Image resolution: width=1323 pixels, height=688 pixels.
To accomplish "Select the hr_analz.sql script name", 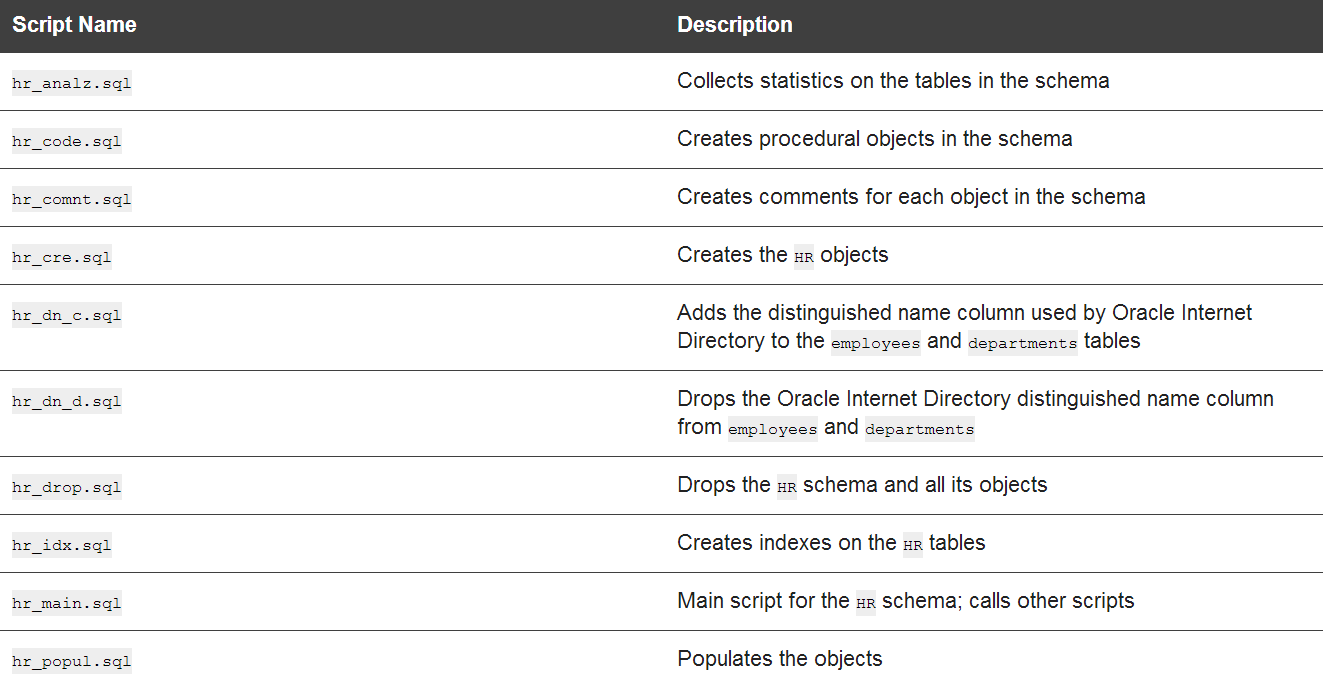I will tap(71, 83).
